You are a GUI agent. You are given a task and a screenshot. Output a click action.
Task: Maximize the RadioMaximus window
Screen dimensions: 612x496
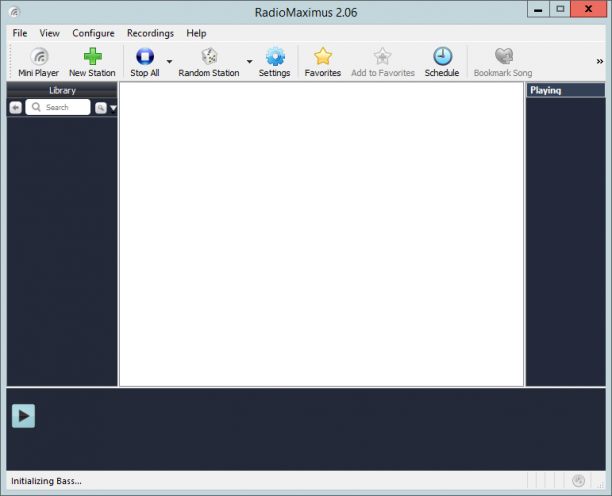560,9
